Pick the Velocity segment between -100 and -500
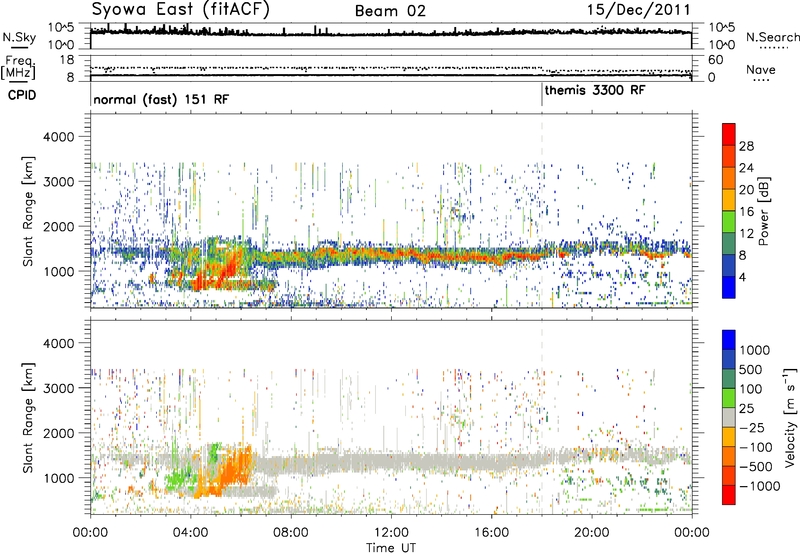Screen dimensions: 800x554 729,456
